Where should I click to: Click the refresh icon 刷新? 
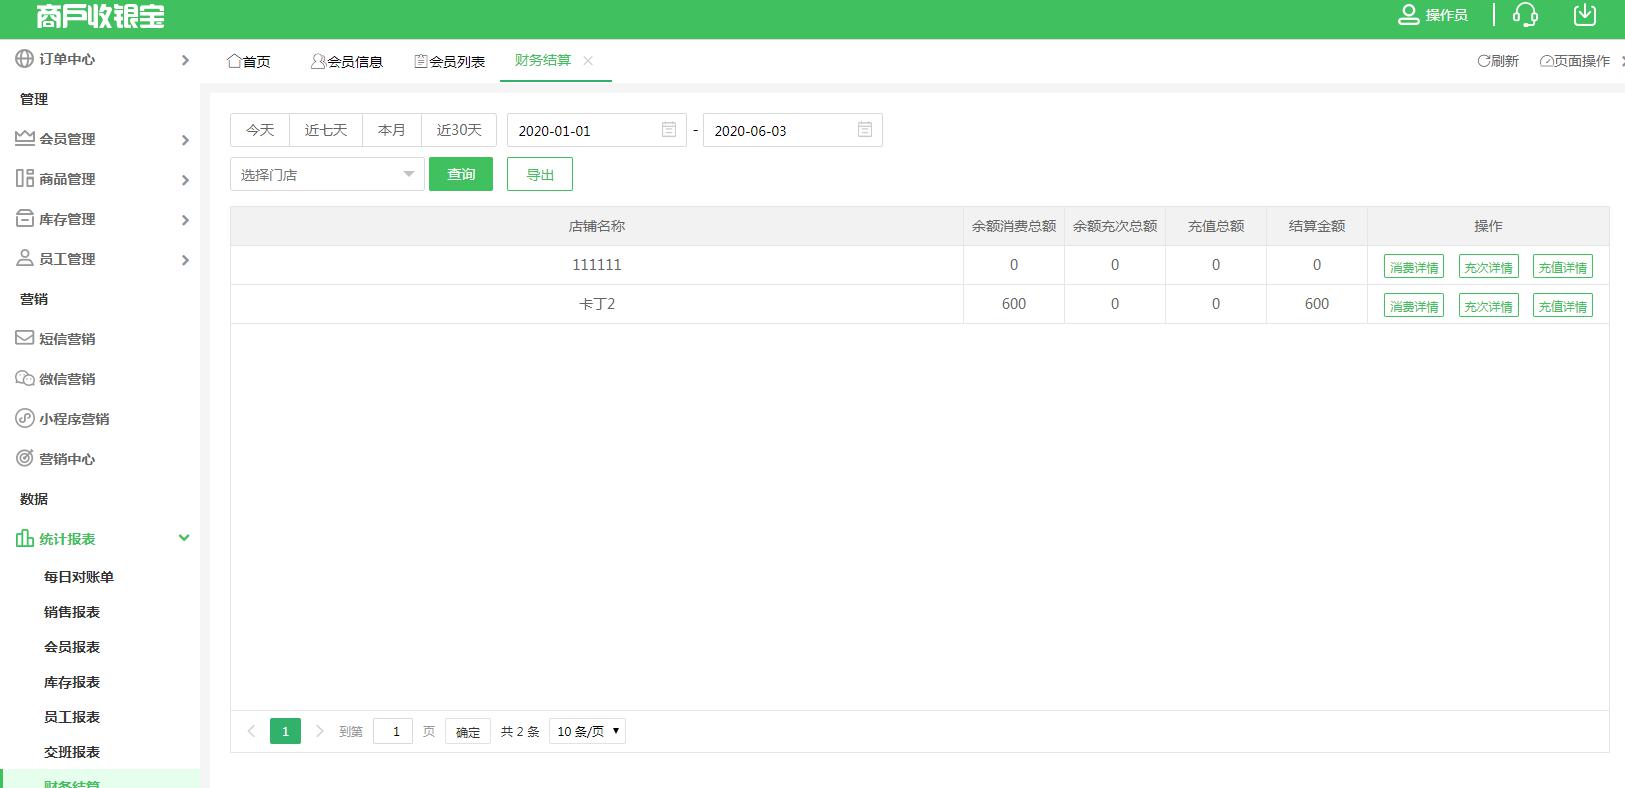coord(1497,61)
